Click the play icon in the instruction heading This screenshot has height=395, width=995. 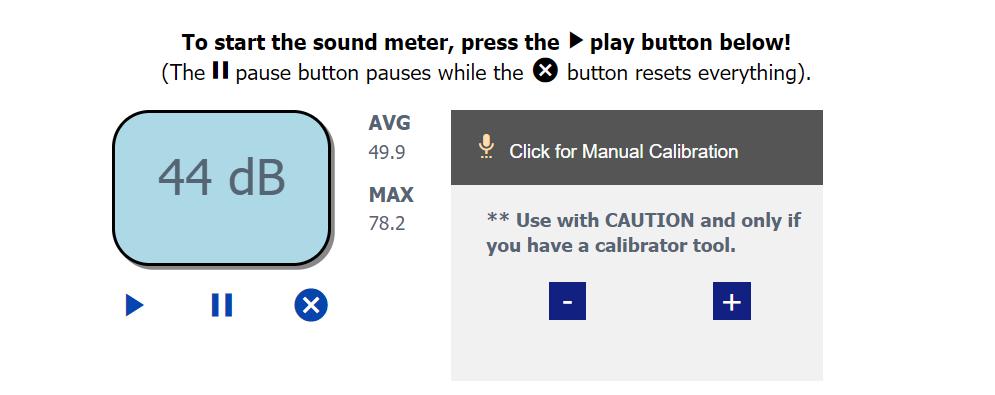[576, 42]
